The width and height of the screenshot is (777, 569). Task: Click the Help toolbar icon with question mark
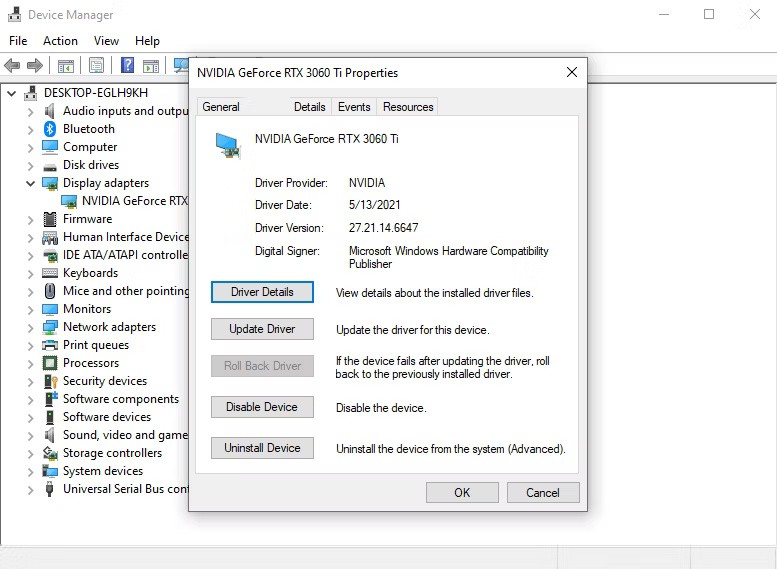pyautogui.click(x=127, y=66)
